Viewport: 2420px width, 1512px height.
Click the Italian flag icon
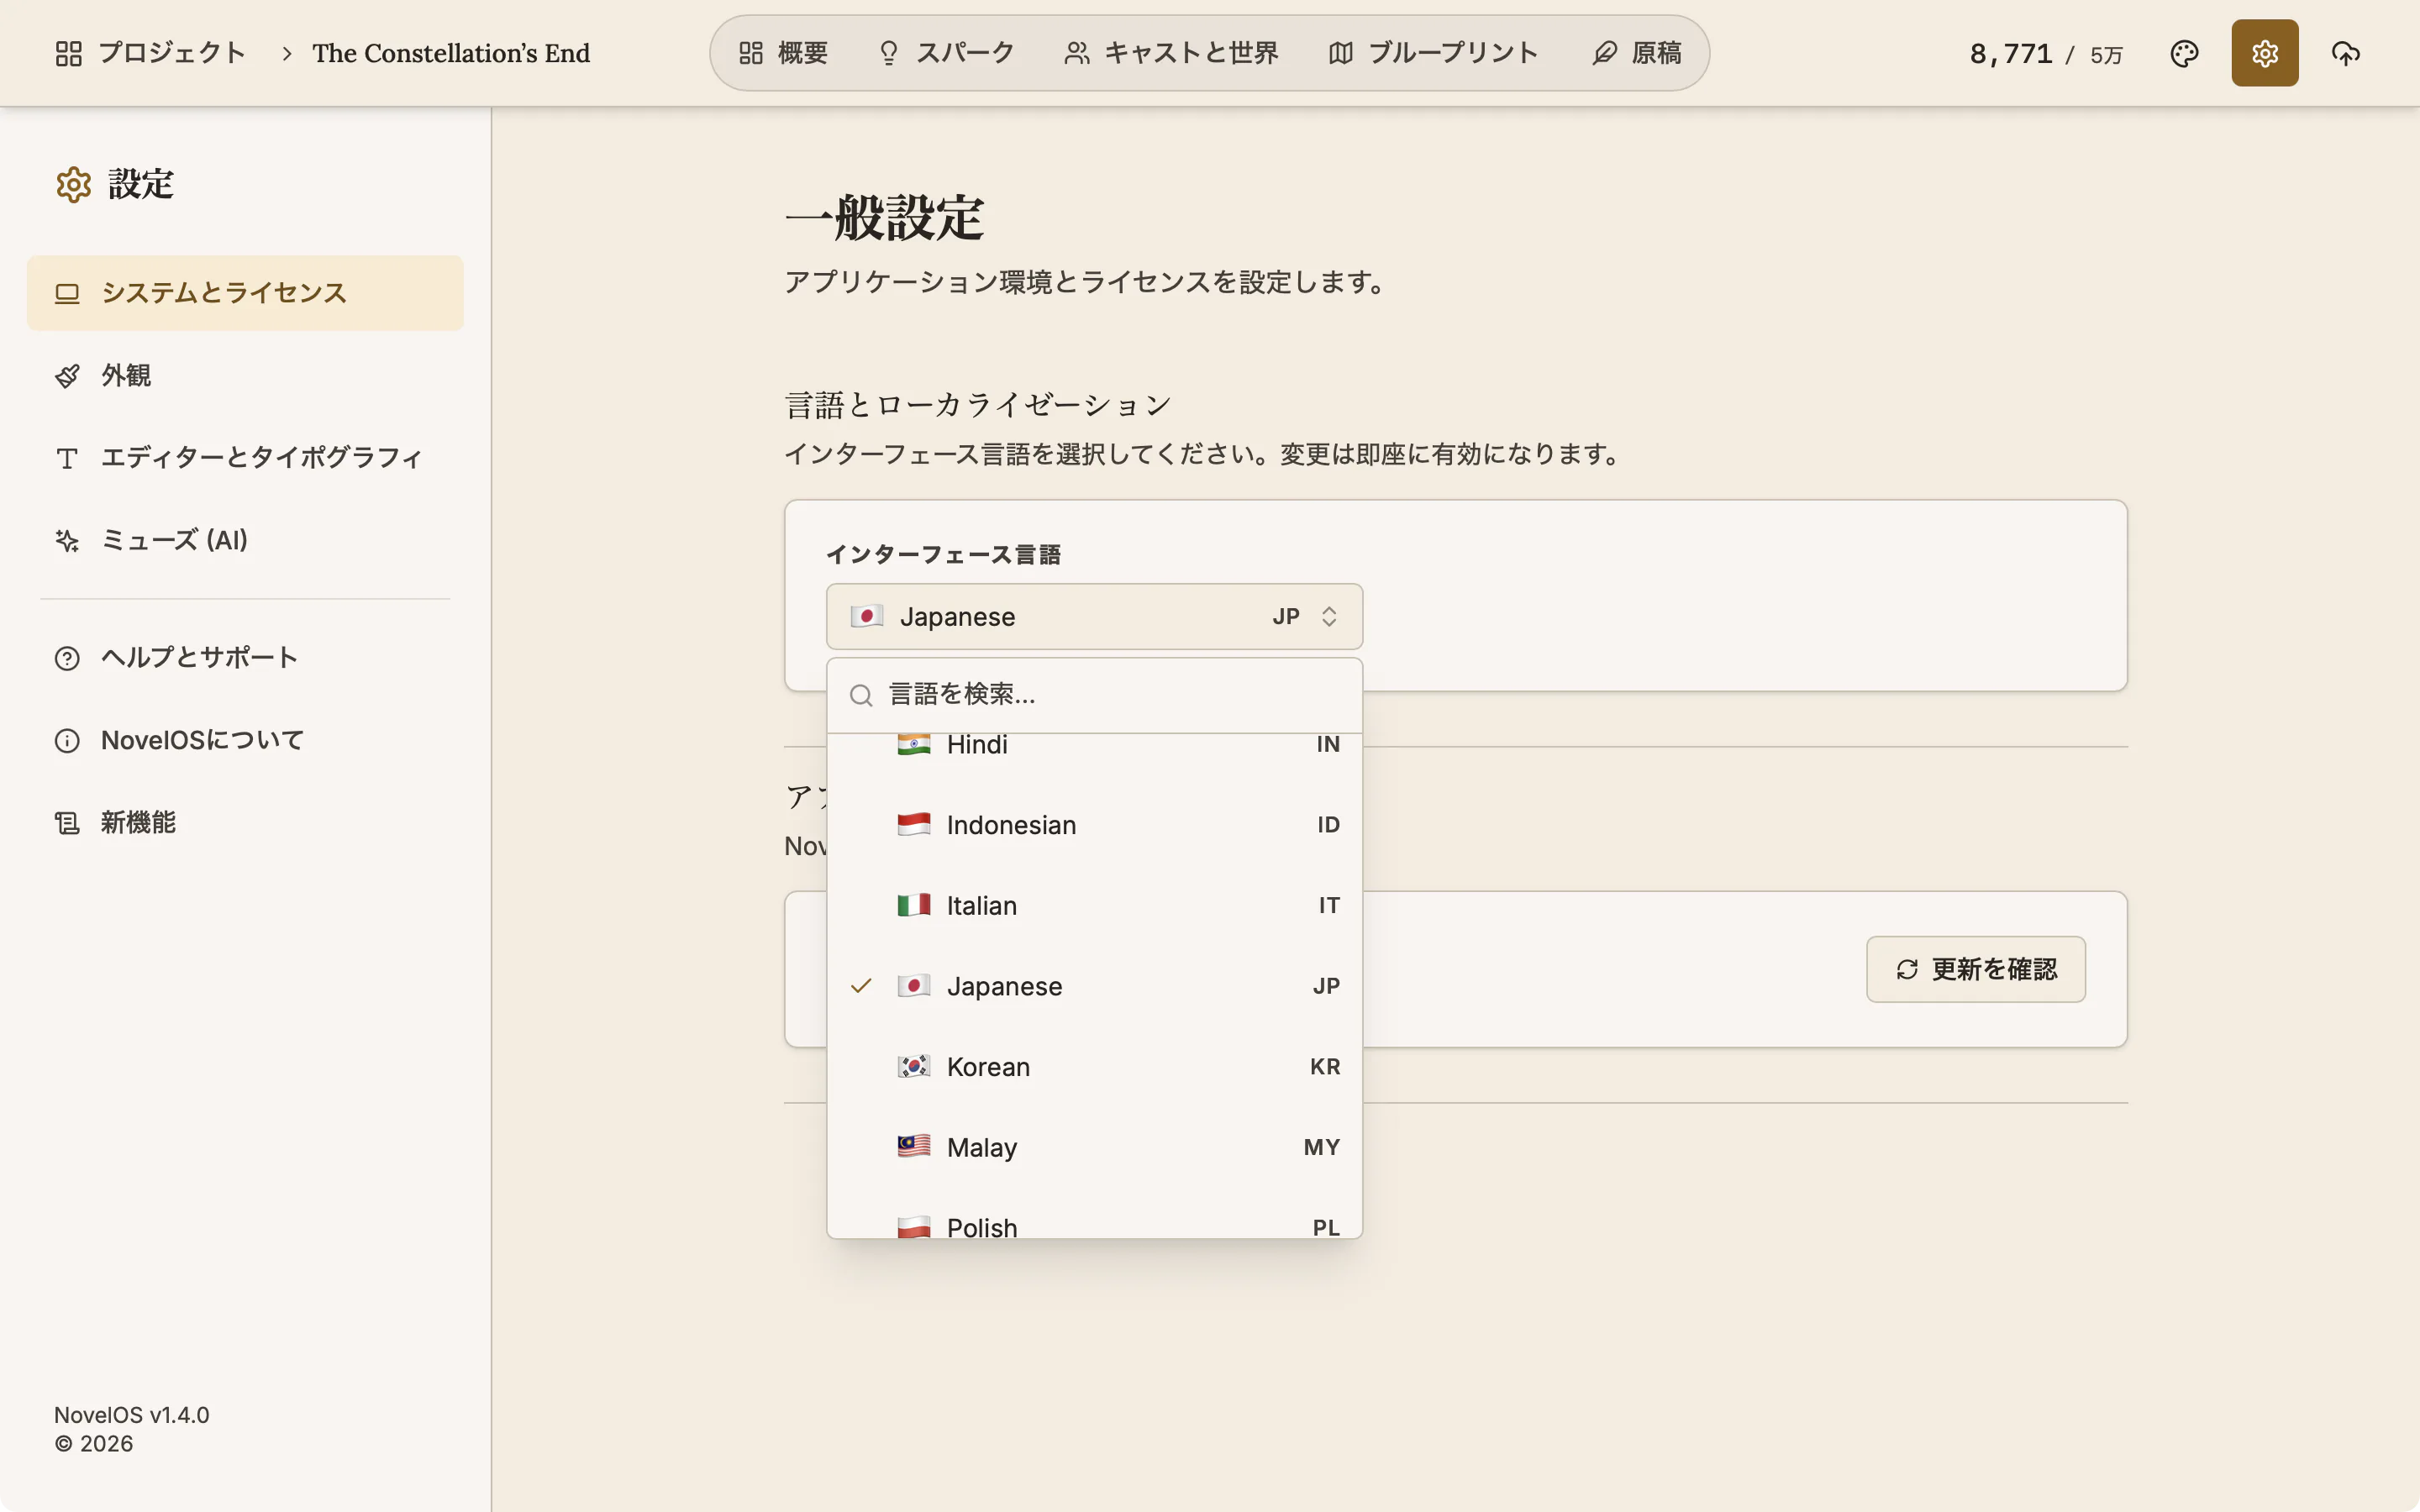(x=913, y=905)
